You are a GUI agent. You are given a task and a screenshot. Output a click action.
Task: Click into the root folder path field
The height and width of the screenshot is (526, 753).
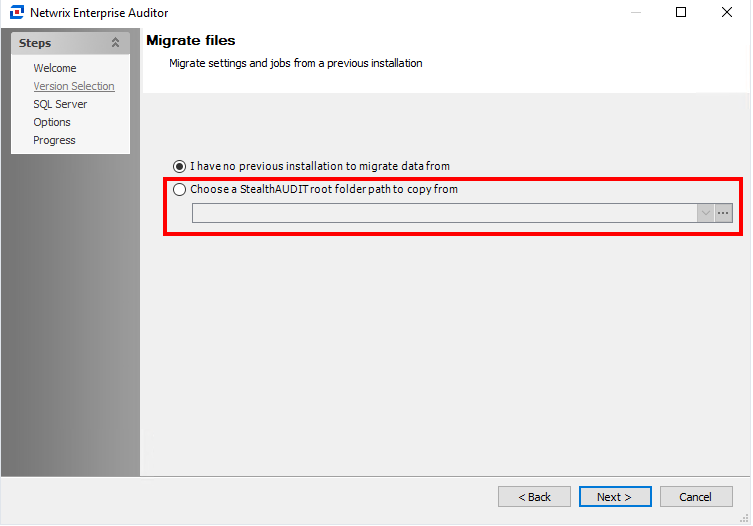444,213
